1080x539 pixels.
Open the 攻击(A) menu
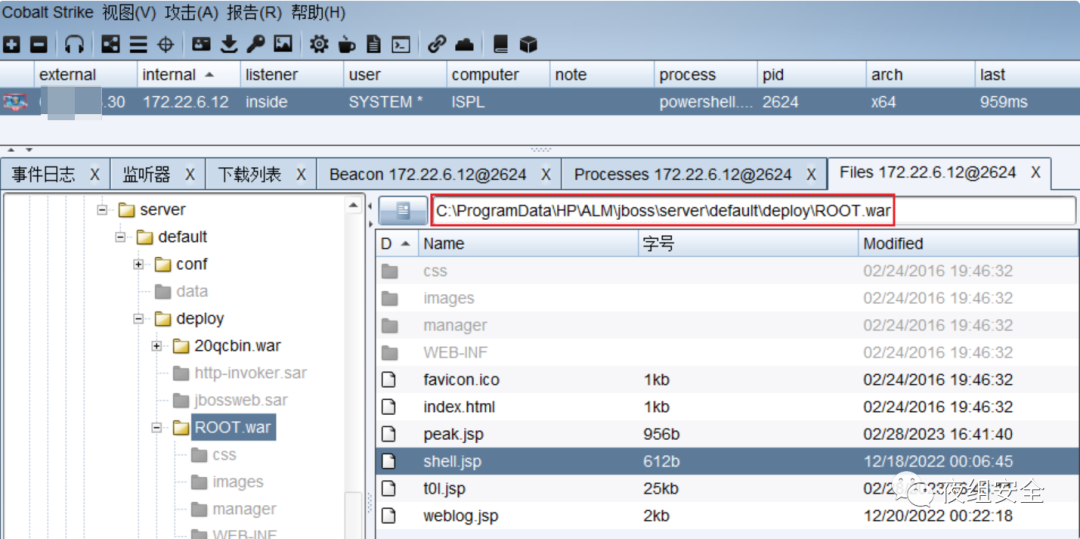tap(191, 12)
